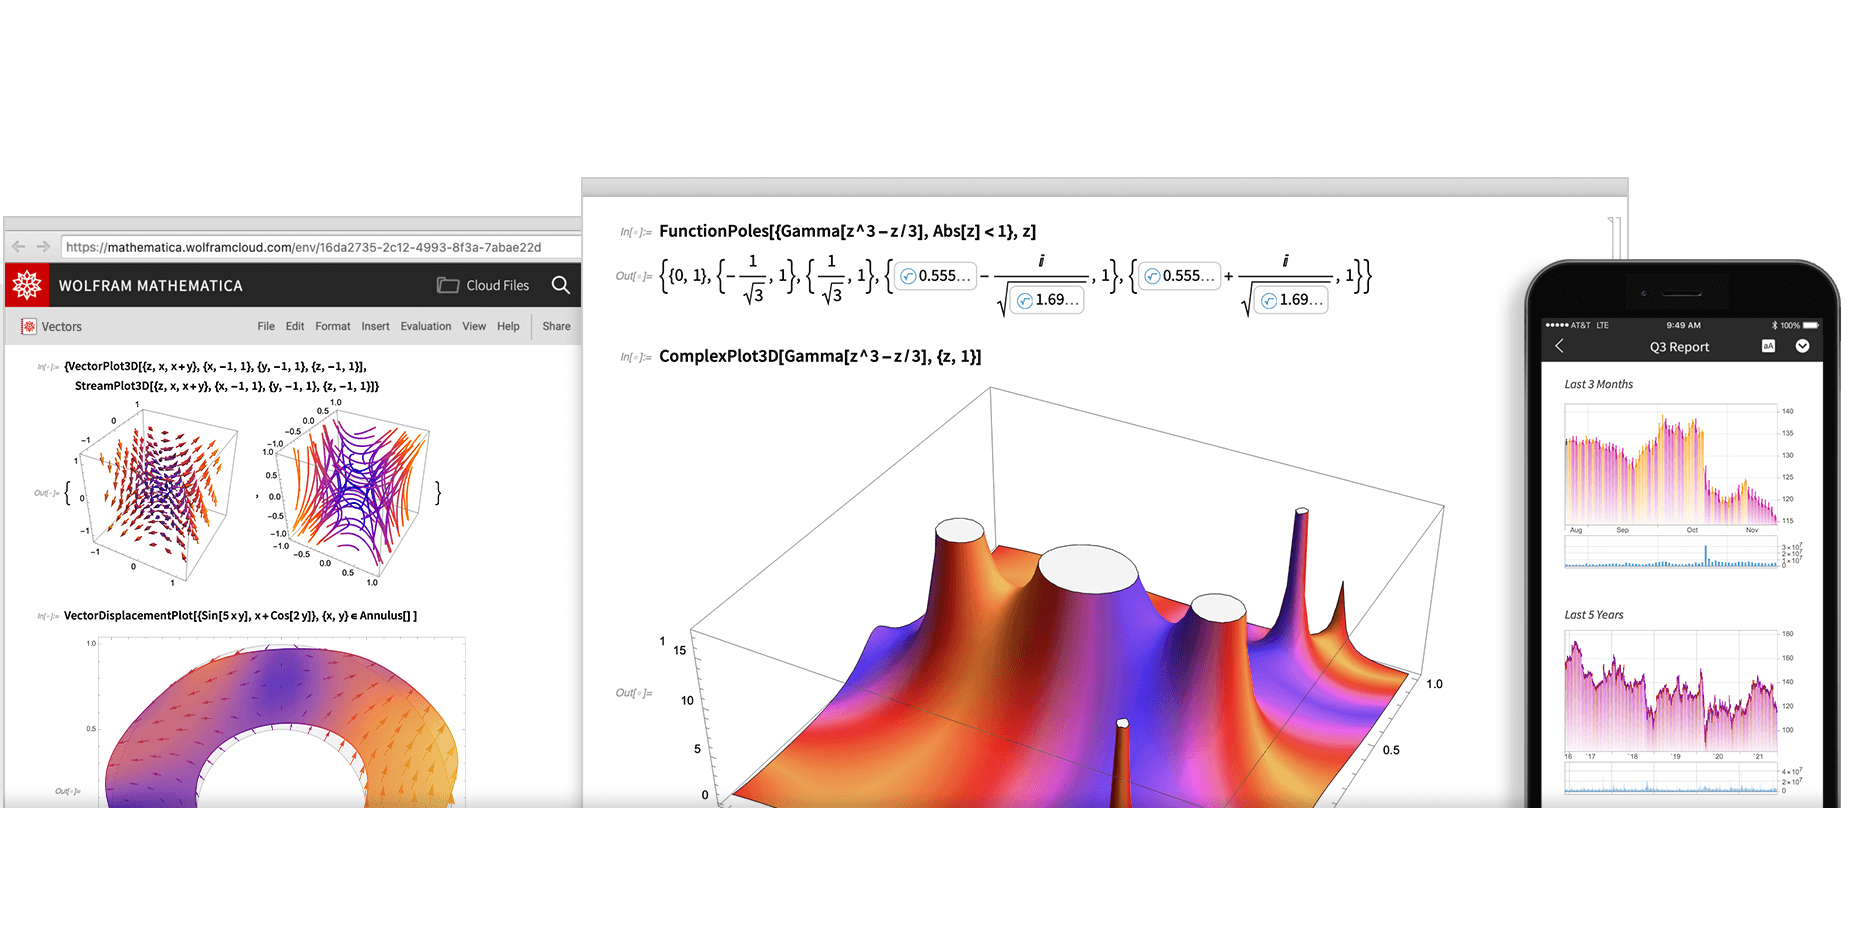The width and height of the screenshot is (1850, 925).
Task: Click the Vectors notebook document icon
Action: click(28, 326)
